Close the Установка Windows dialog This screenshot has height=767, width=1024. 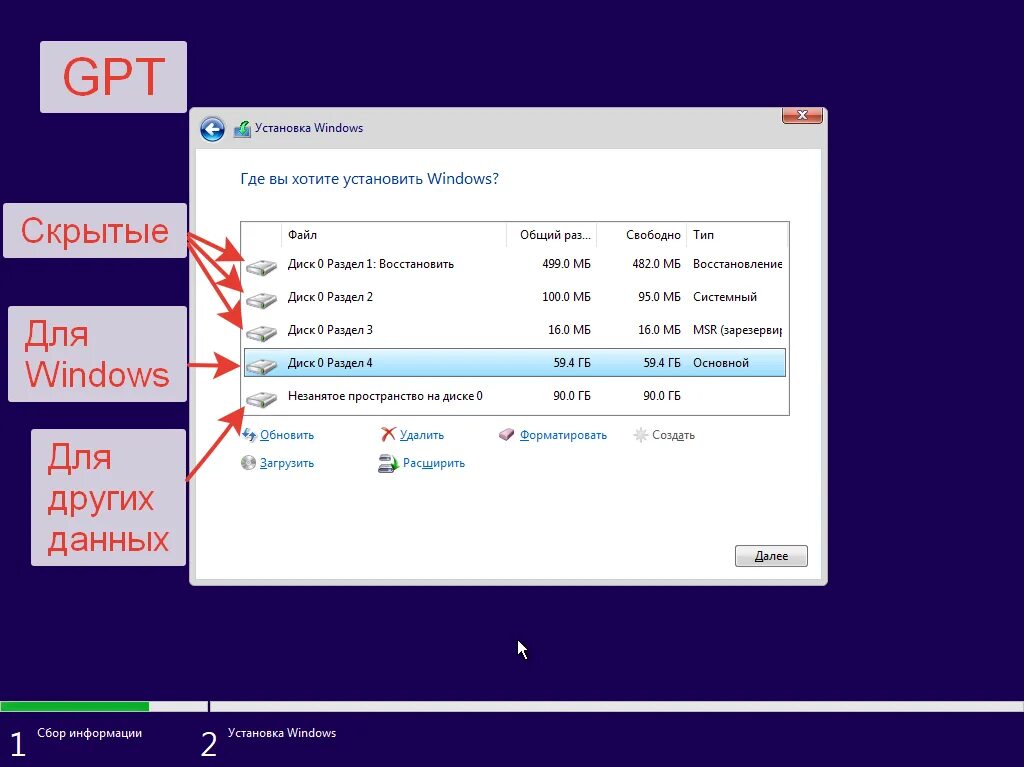tap(802, 115)
